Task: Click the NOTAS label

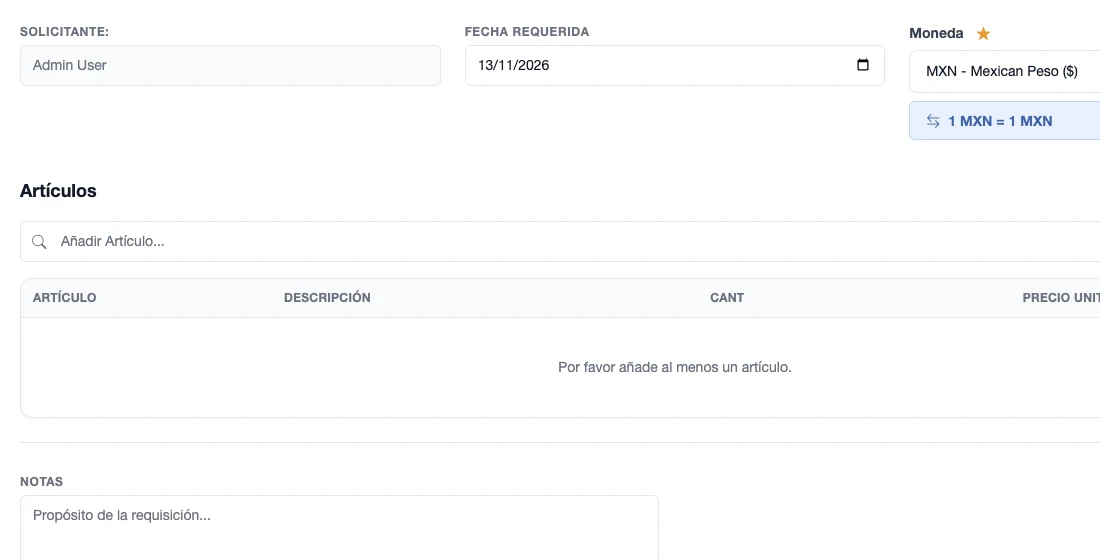Action: click(x=41, y=481)
